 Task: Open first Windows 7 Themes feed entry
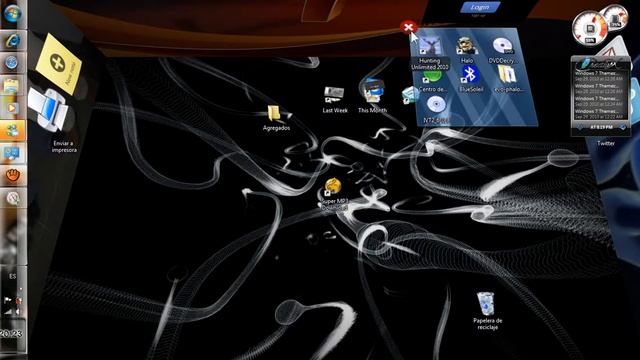[x=599, y=76]
